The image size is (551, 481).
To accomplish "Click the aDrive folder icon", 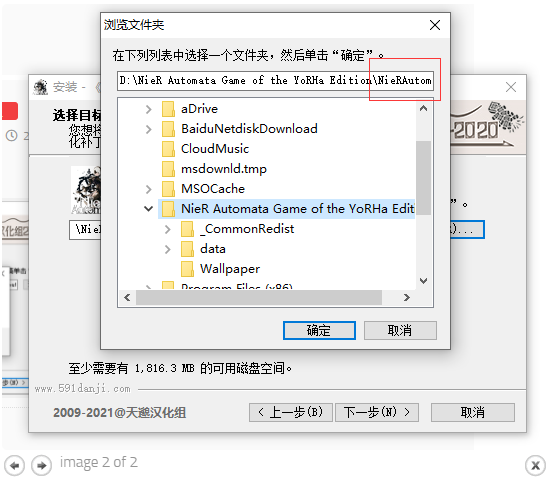I will click(x=168, y=109).
